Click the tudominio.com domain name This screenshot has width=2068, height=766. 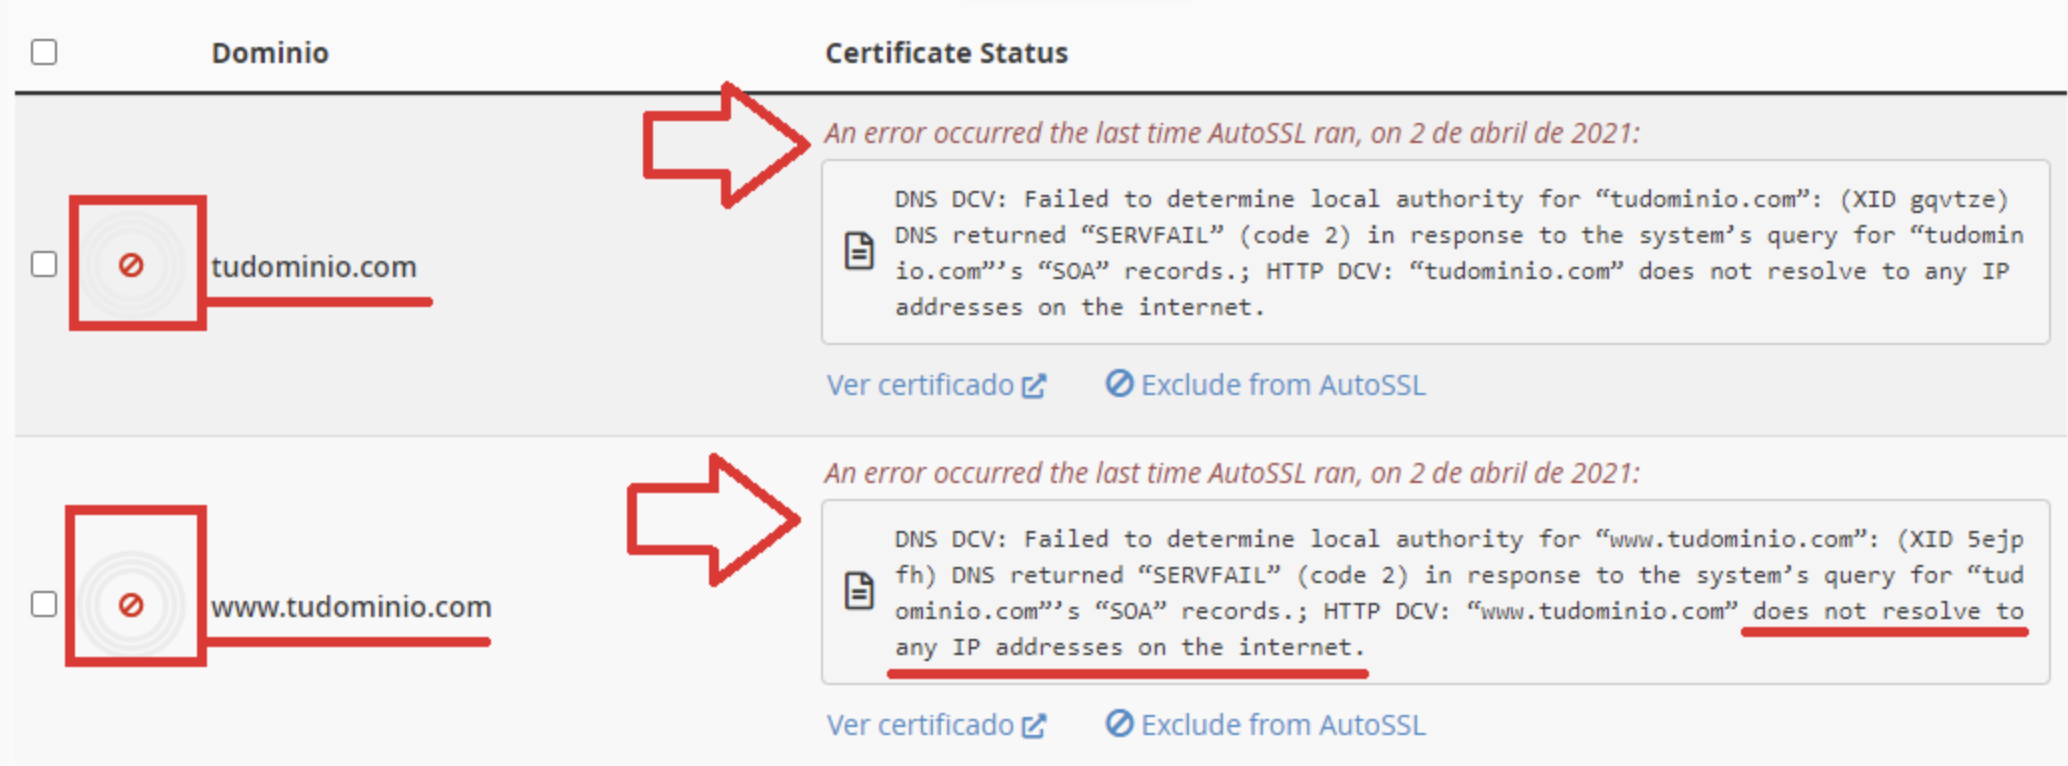tap(313, 267)
